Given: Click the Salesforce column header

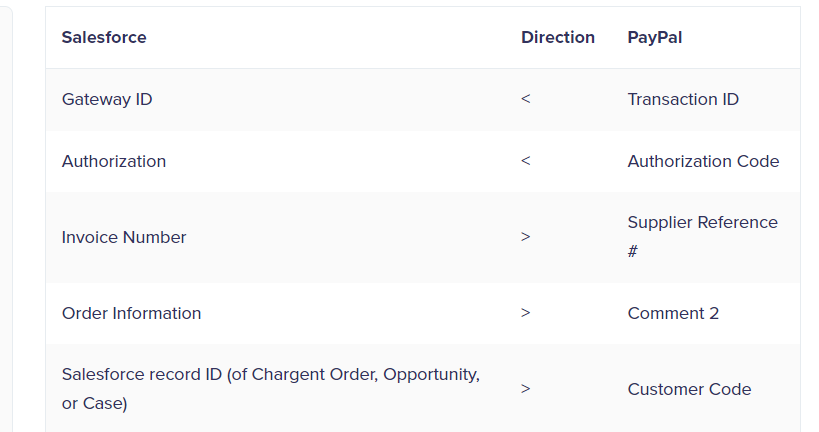Looking at the screenshot, I should tap(104, 38).
